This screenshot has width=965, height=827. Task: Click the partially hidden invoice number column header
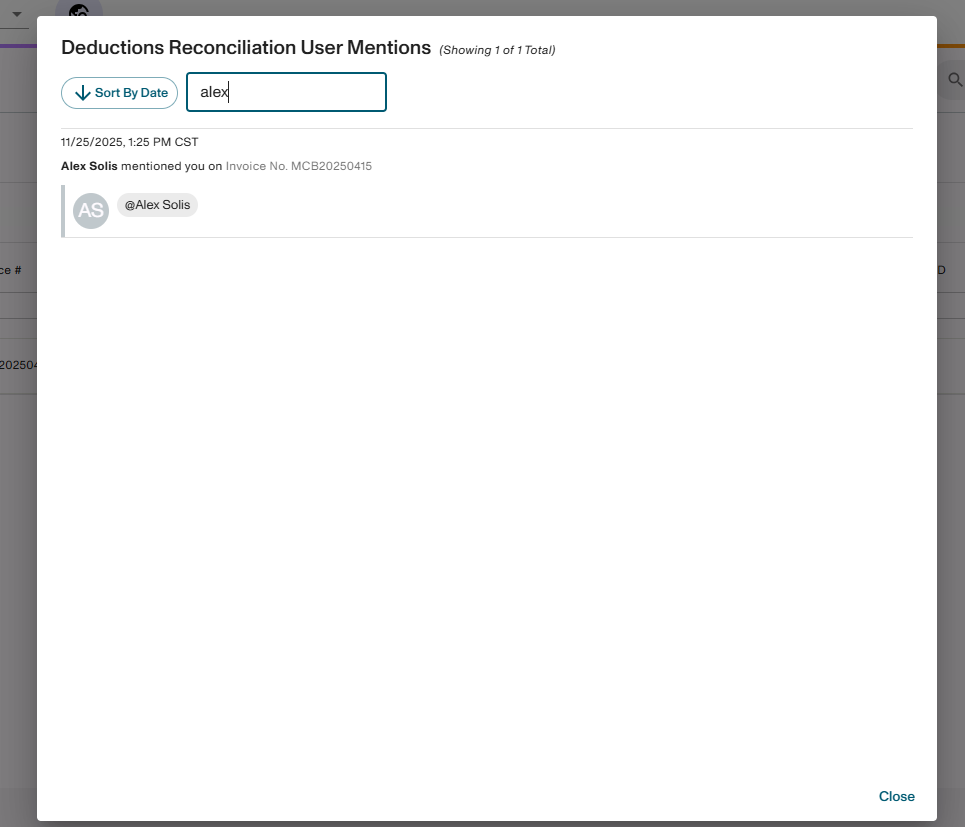pos(12,270)
